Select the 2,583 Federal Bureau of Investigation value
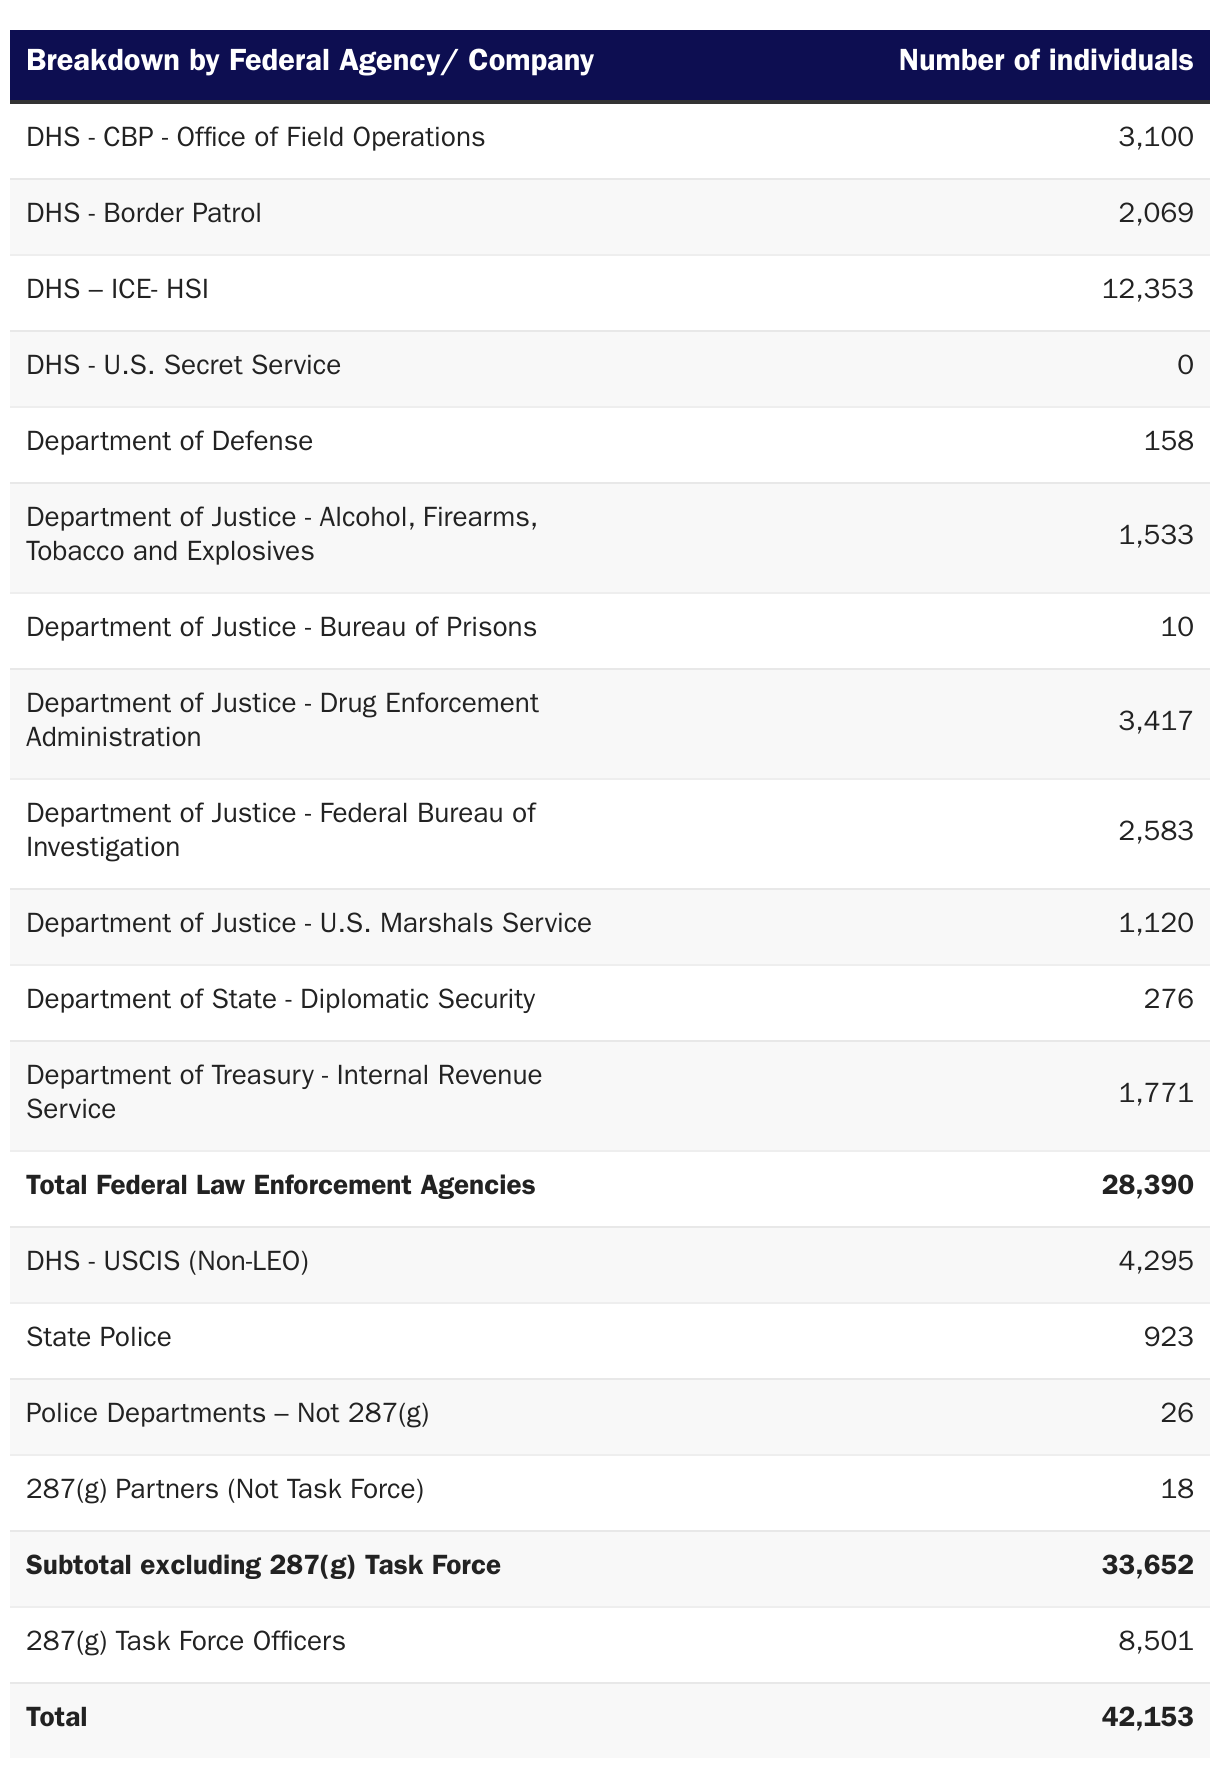This screenshot has height=1768, width=1220. point(1155,831)
